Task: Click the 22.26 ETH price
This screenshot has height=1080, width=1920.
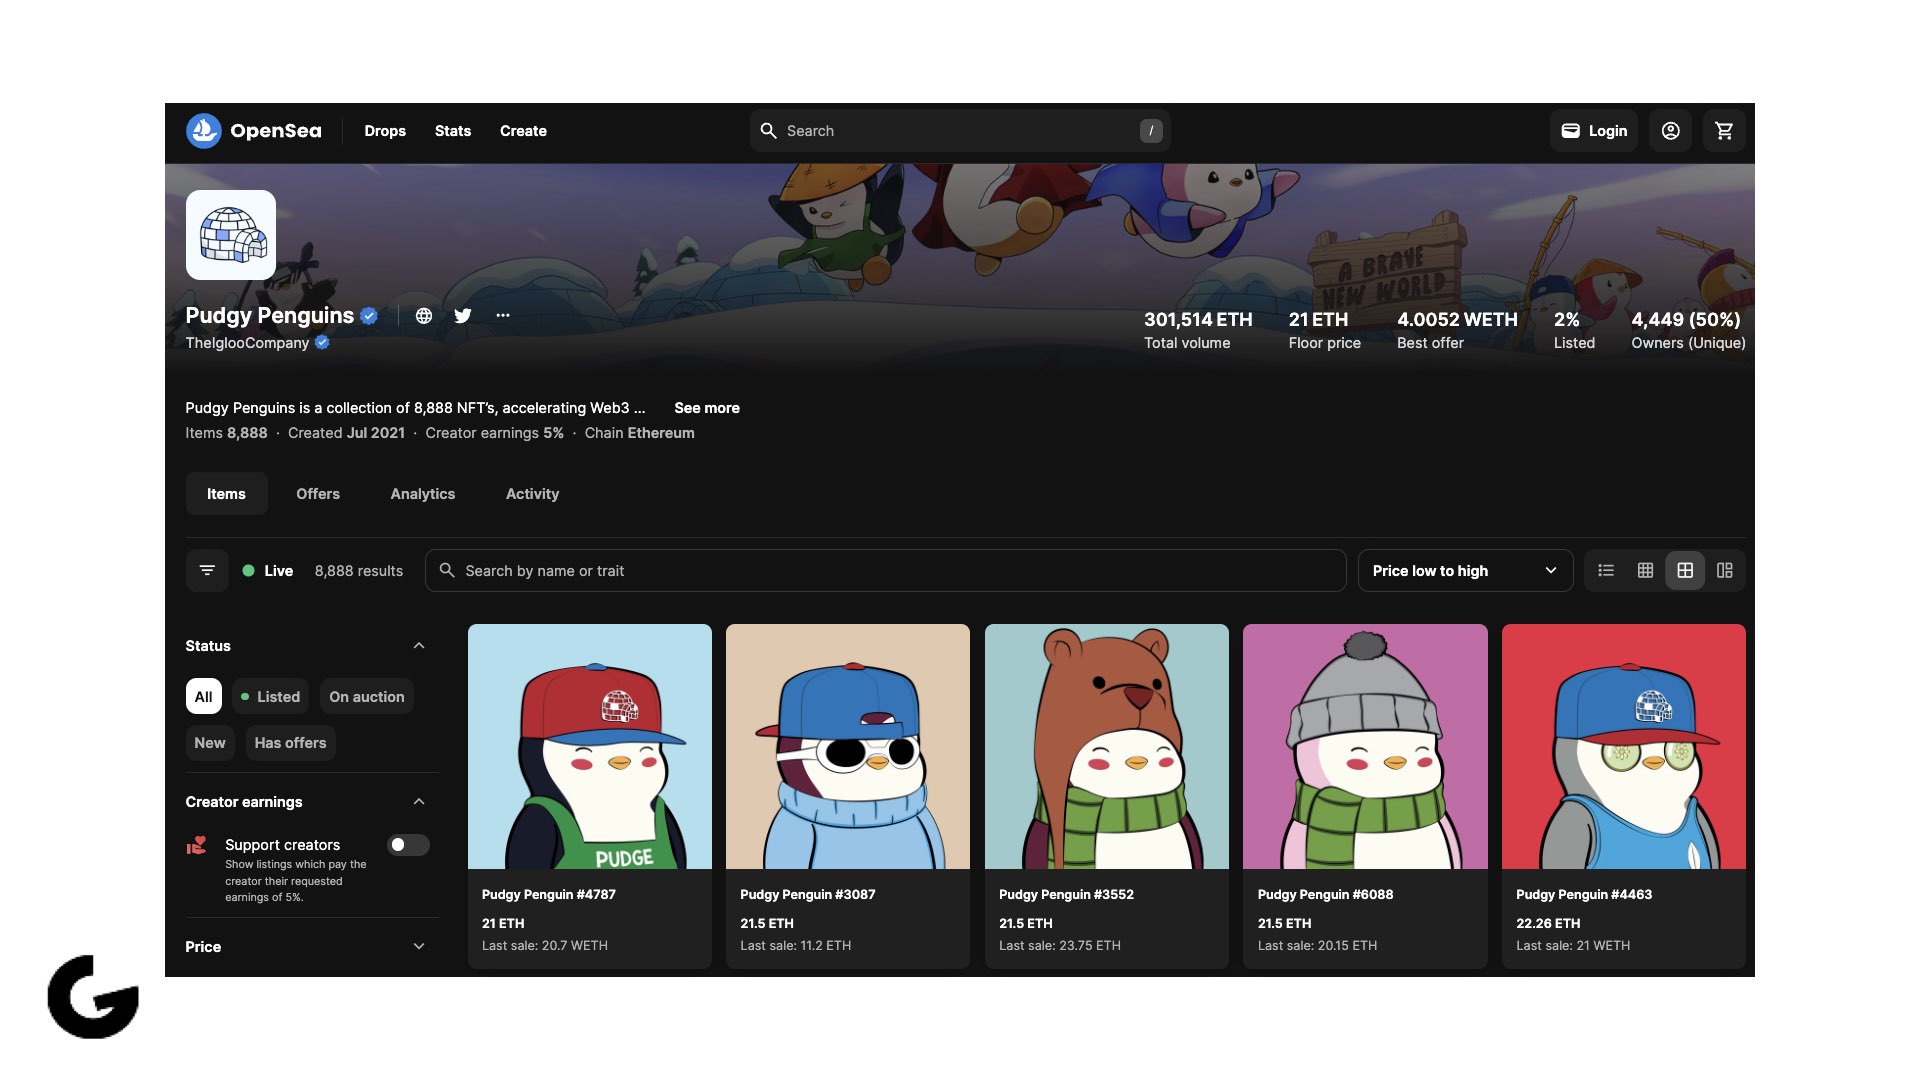Action: point(1548,924)
